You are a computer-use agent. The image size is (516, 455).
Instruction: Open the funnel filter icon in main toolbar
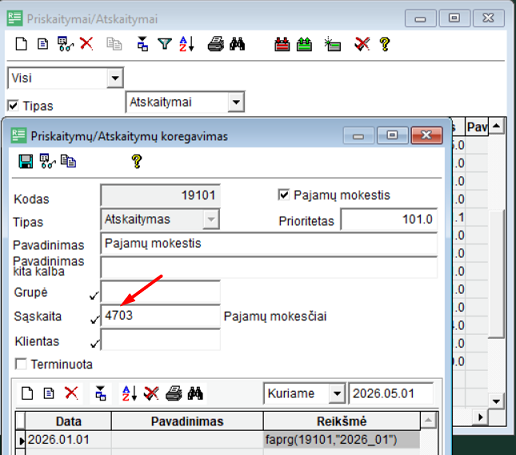pos(164,44)
